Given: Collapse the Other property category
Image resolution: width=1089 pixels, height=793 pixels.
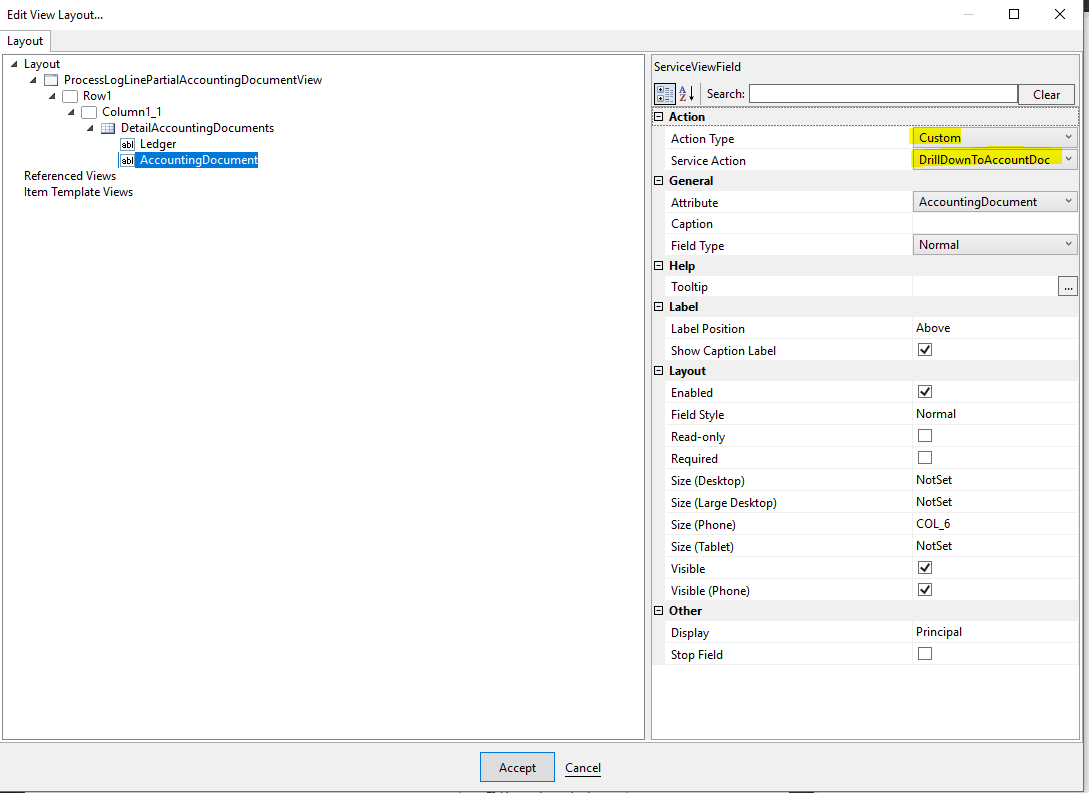Looking at the screenshot, I should [658, 610].
